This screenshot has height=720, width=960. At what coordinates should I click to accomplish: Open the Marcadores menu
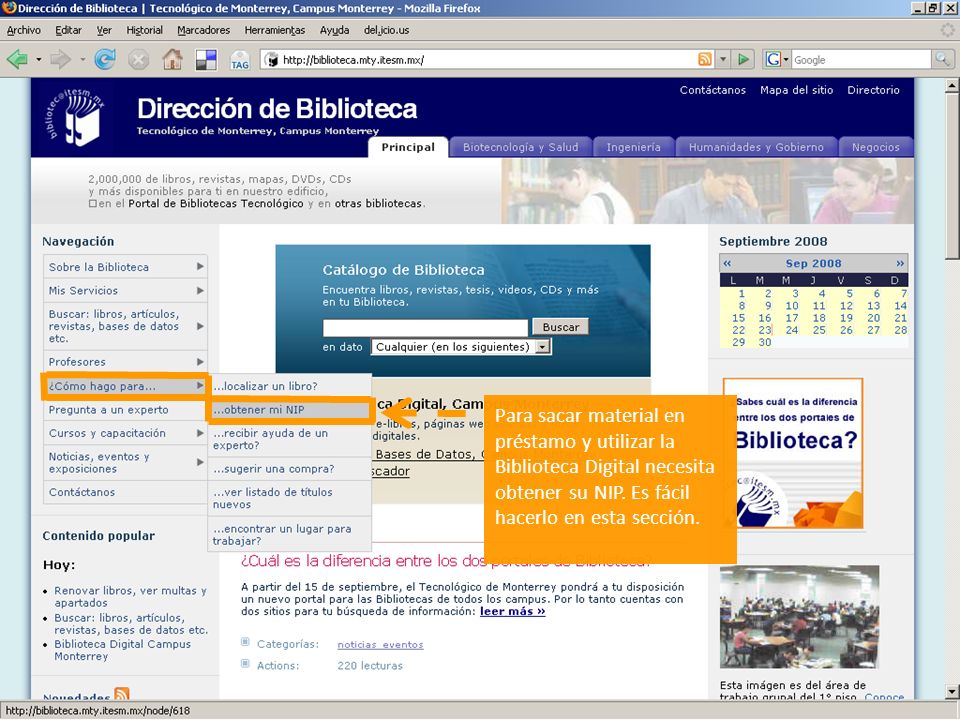point(203,30)
